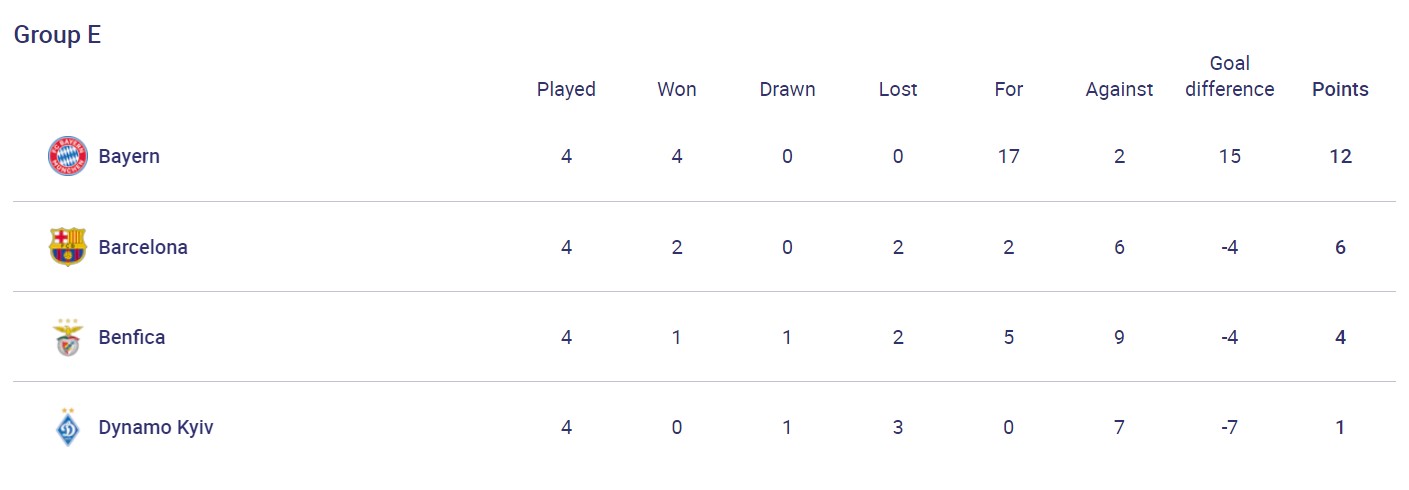Click the Group E heading
The width and height of the screenshot is (1409, 490).
(x=57, y=35)
